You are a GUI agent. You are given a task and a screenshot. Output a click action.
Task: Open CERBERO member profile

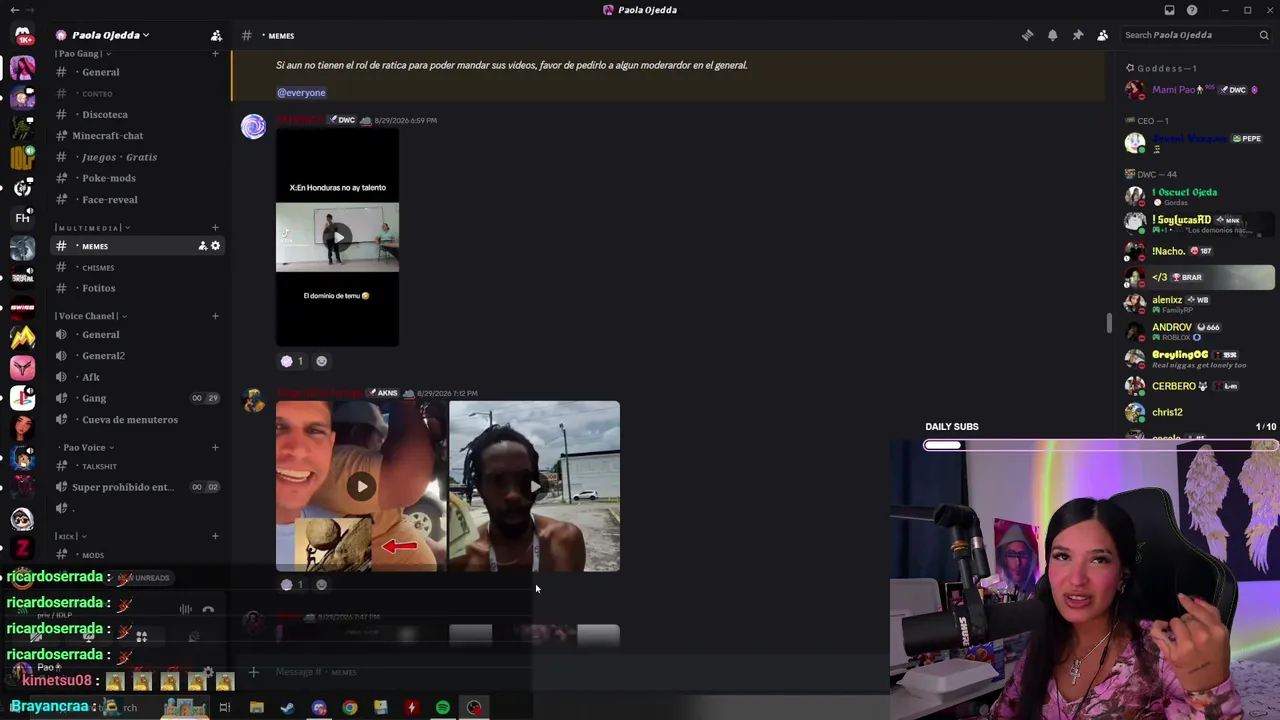click(x=1198, y=386)
